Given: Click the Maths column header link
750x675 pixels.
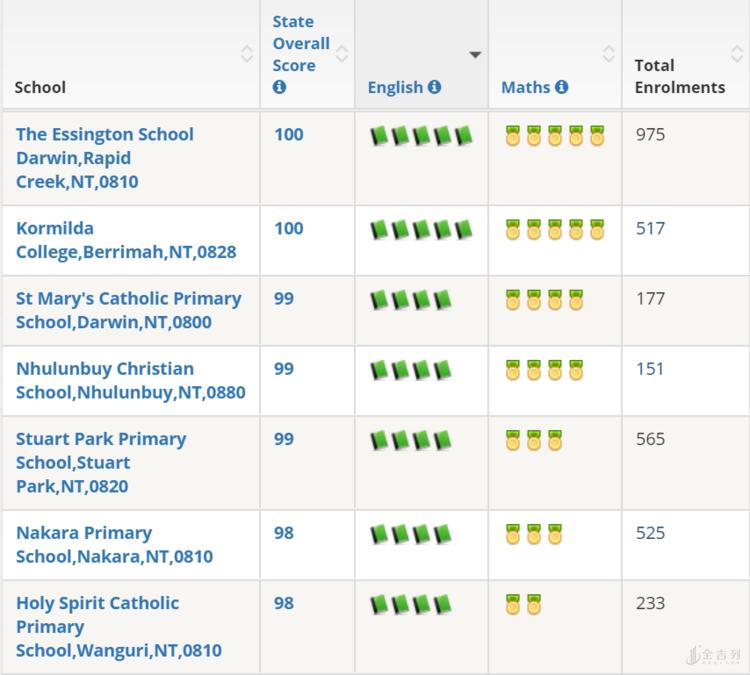Looking at the screenshot, I should point(526,88).
